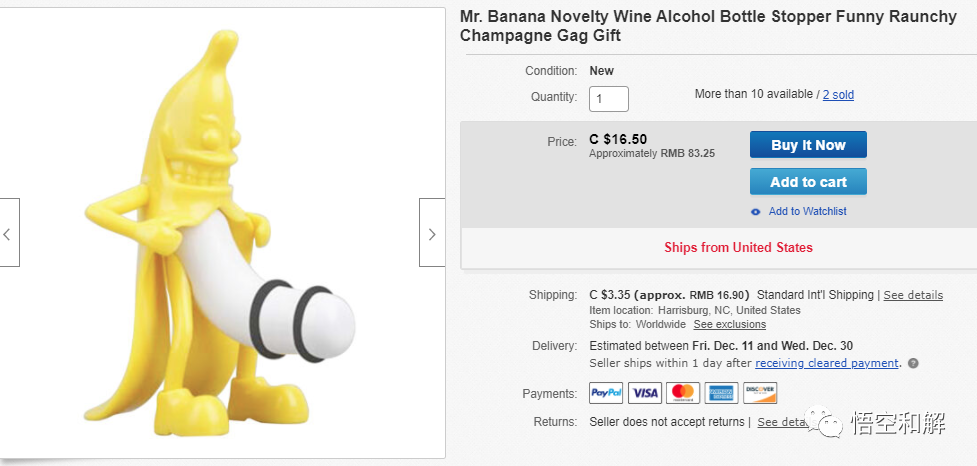Show the next product image
This screenshot has height=466, width=977.
pos(431,234)
